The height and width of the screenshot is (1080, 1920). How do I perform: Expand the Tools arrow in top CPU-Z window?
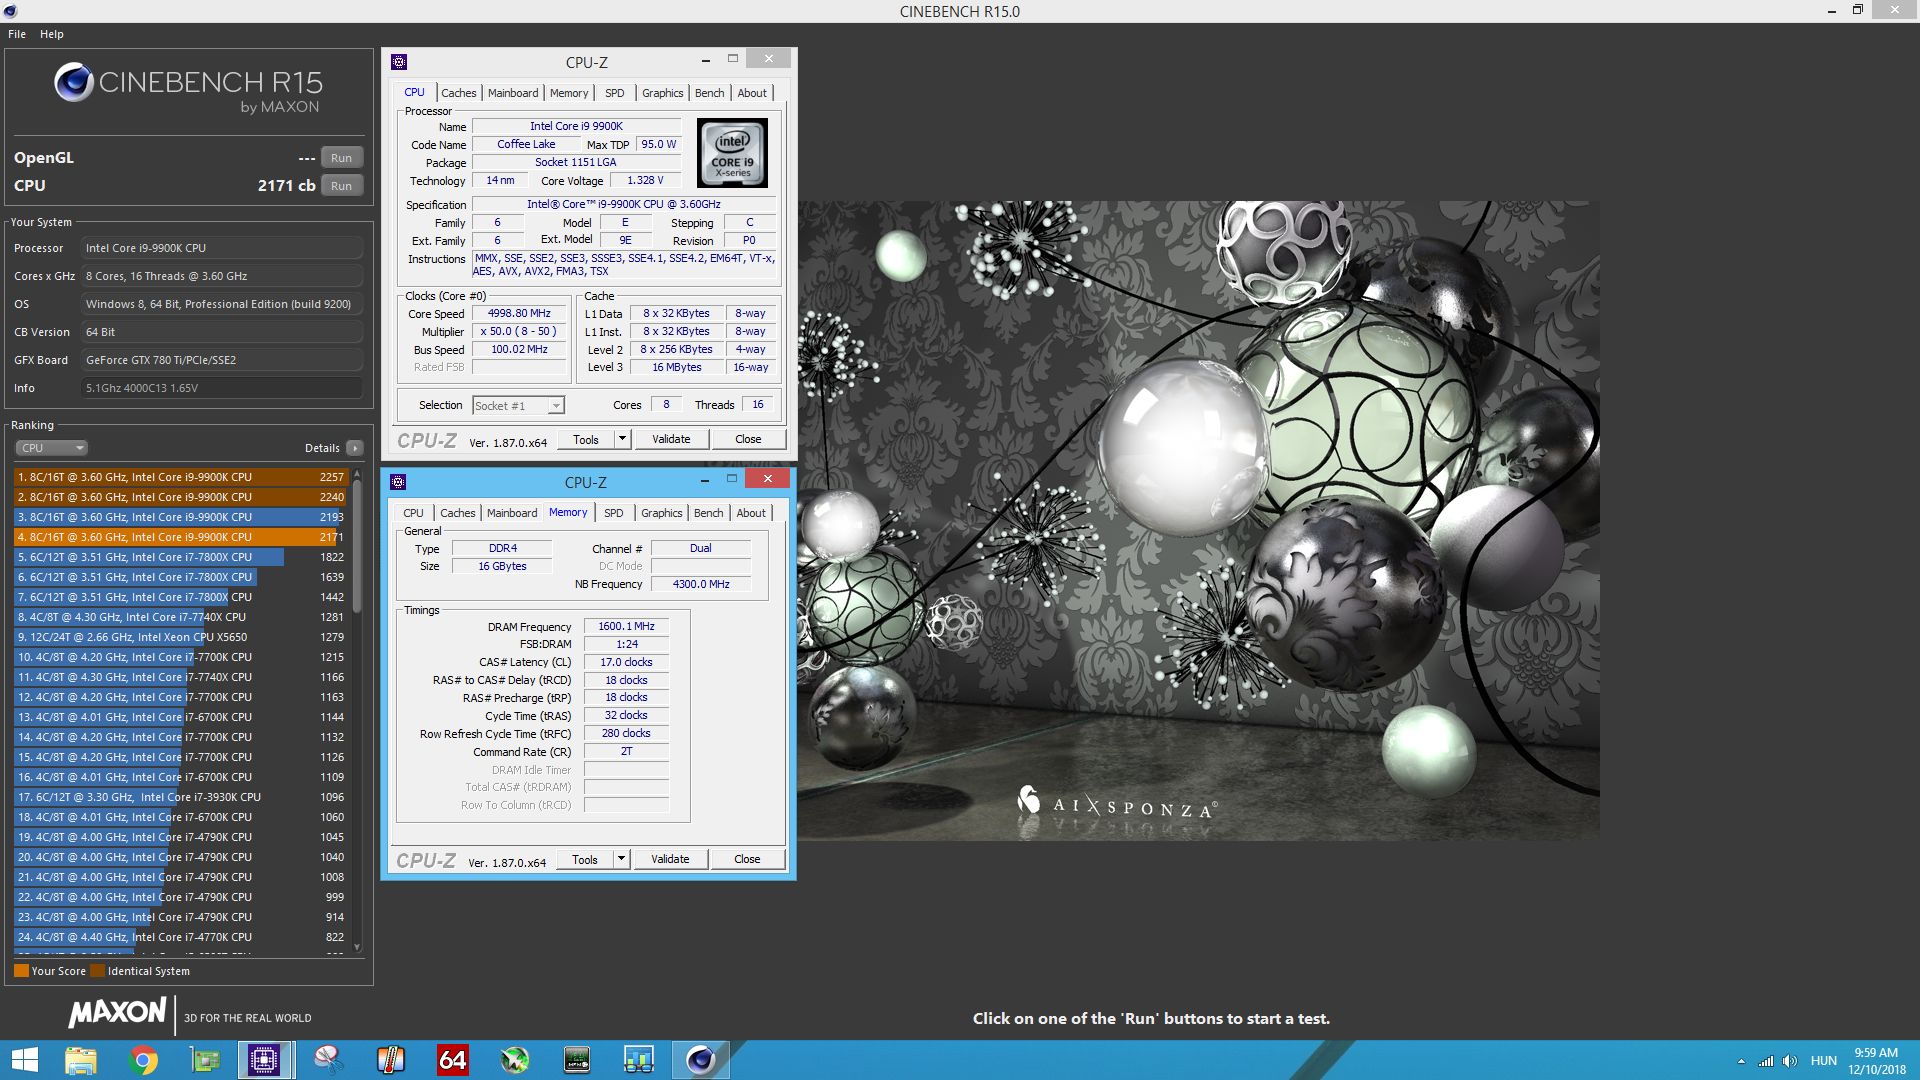(x=622, y=439)
